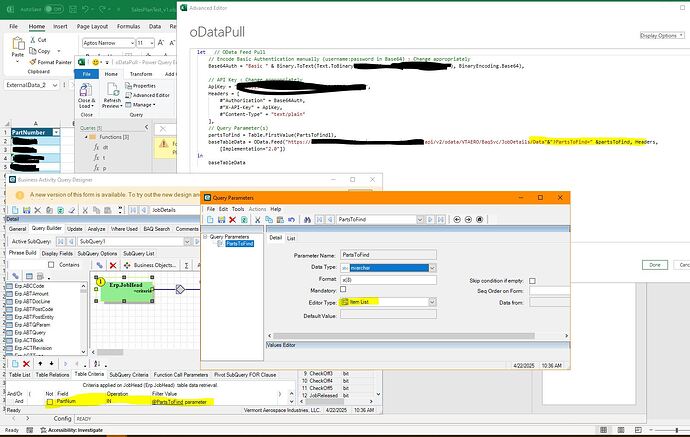The image size is (690, 437).
Task: Click Refresh icon in Query Parameters toolbar
Action: [x=244, y=220]
